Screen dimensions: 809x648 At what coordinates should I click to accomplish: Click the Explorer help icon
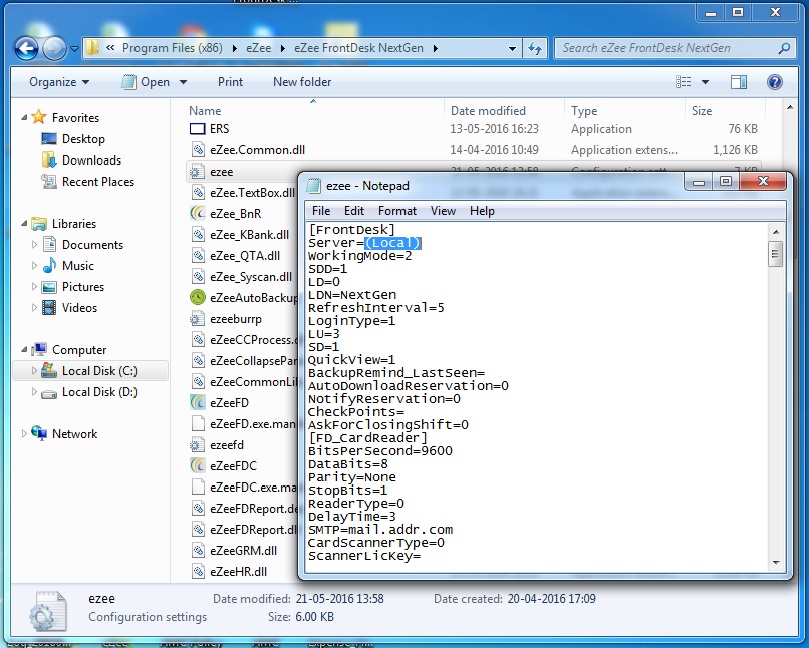(x=774, y=82)
